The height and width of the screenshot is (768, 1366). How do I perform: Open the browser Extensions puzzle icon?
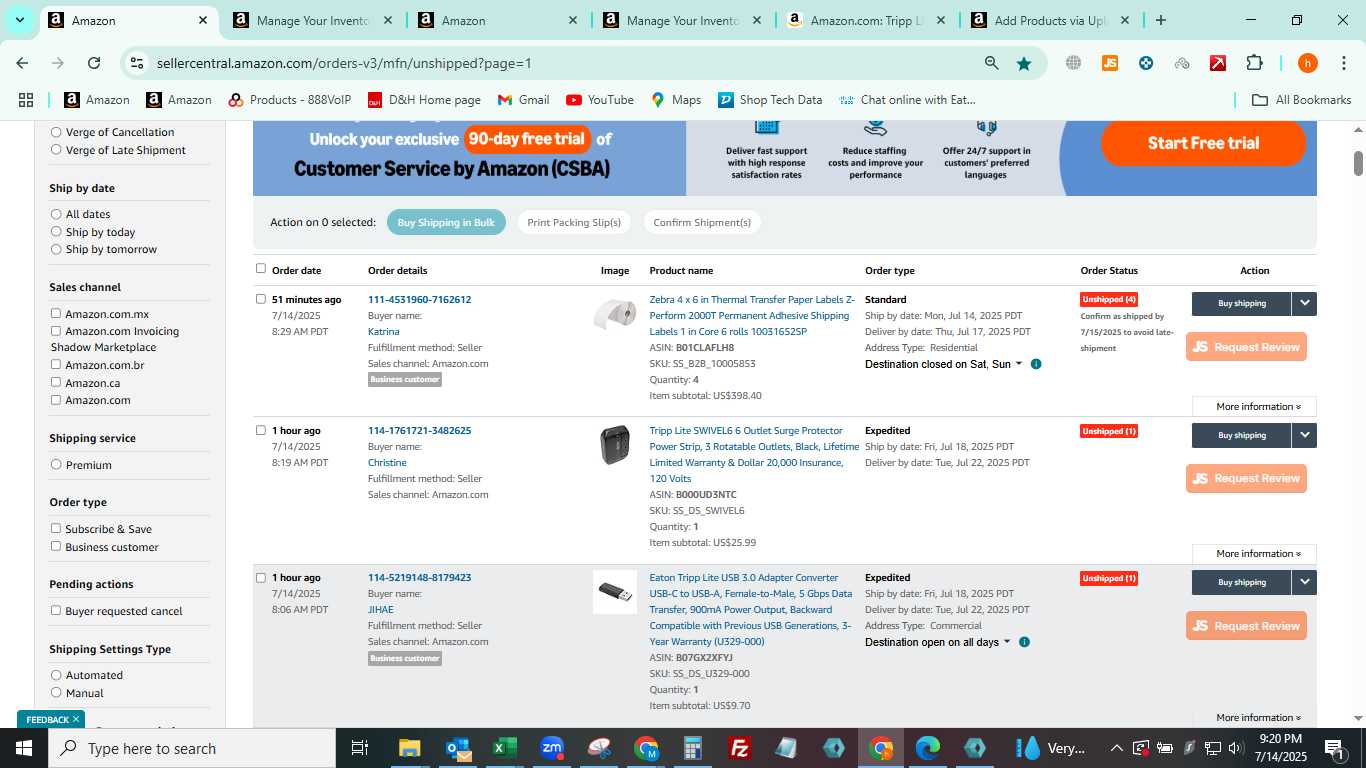pos(1254,63)
